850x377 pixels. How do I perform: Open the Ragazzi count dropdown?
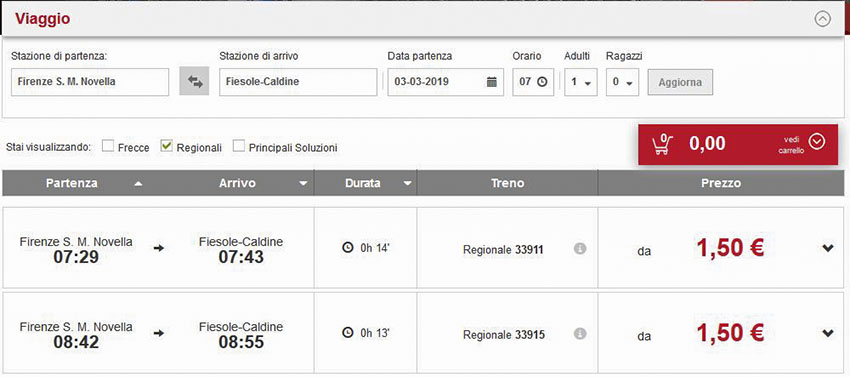click(x=622, y=82)
